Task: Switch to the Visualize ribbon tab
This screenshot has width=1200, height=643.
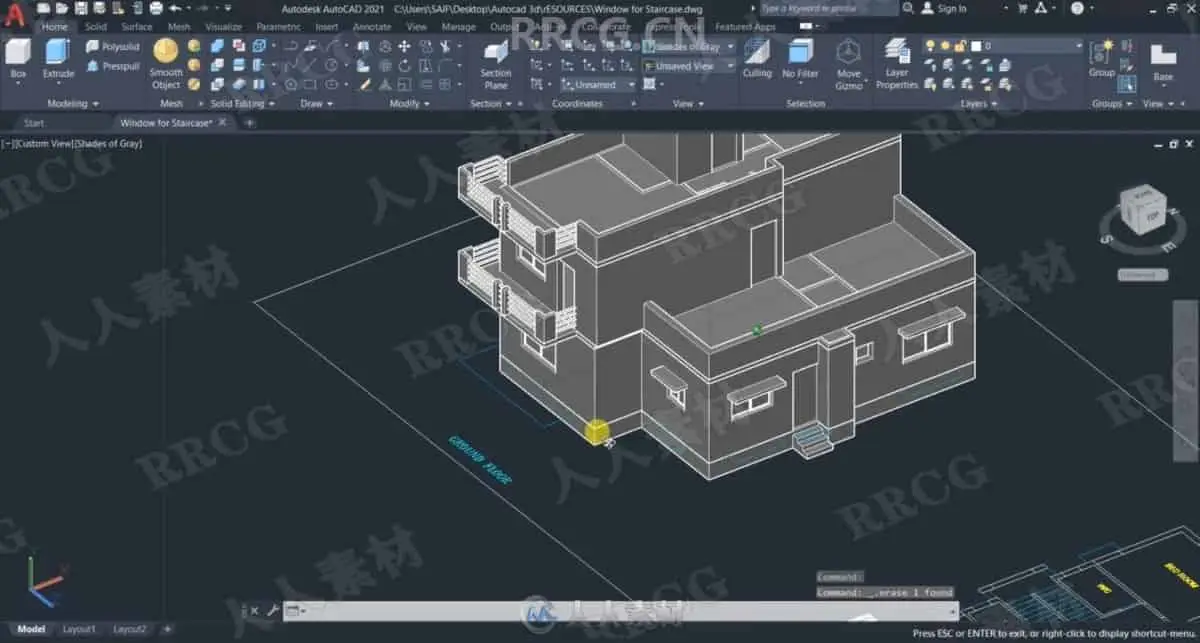Action: (x=223, y=27)
